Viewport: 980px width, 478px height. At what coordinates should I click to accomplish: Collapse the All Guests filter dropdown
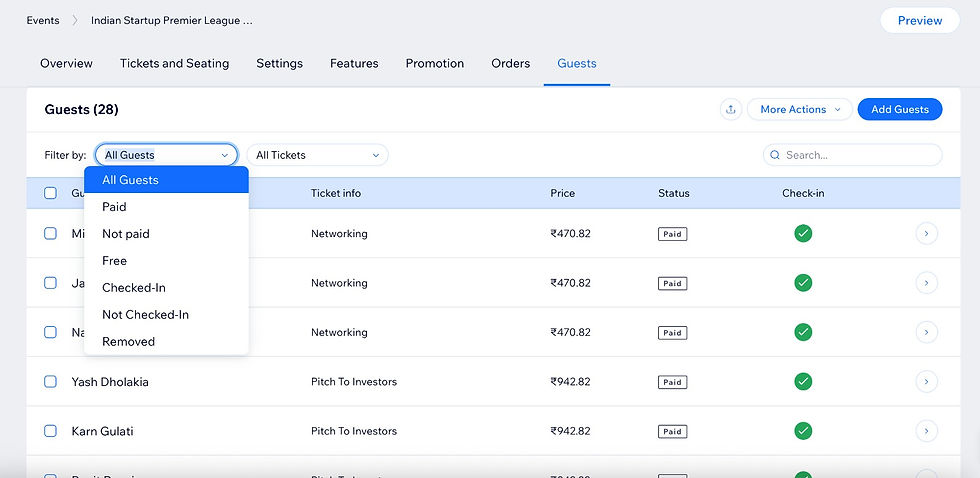pyautogui.click(x=166, y=155)
